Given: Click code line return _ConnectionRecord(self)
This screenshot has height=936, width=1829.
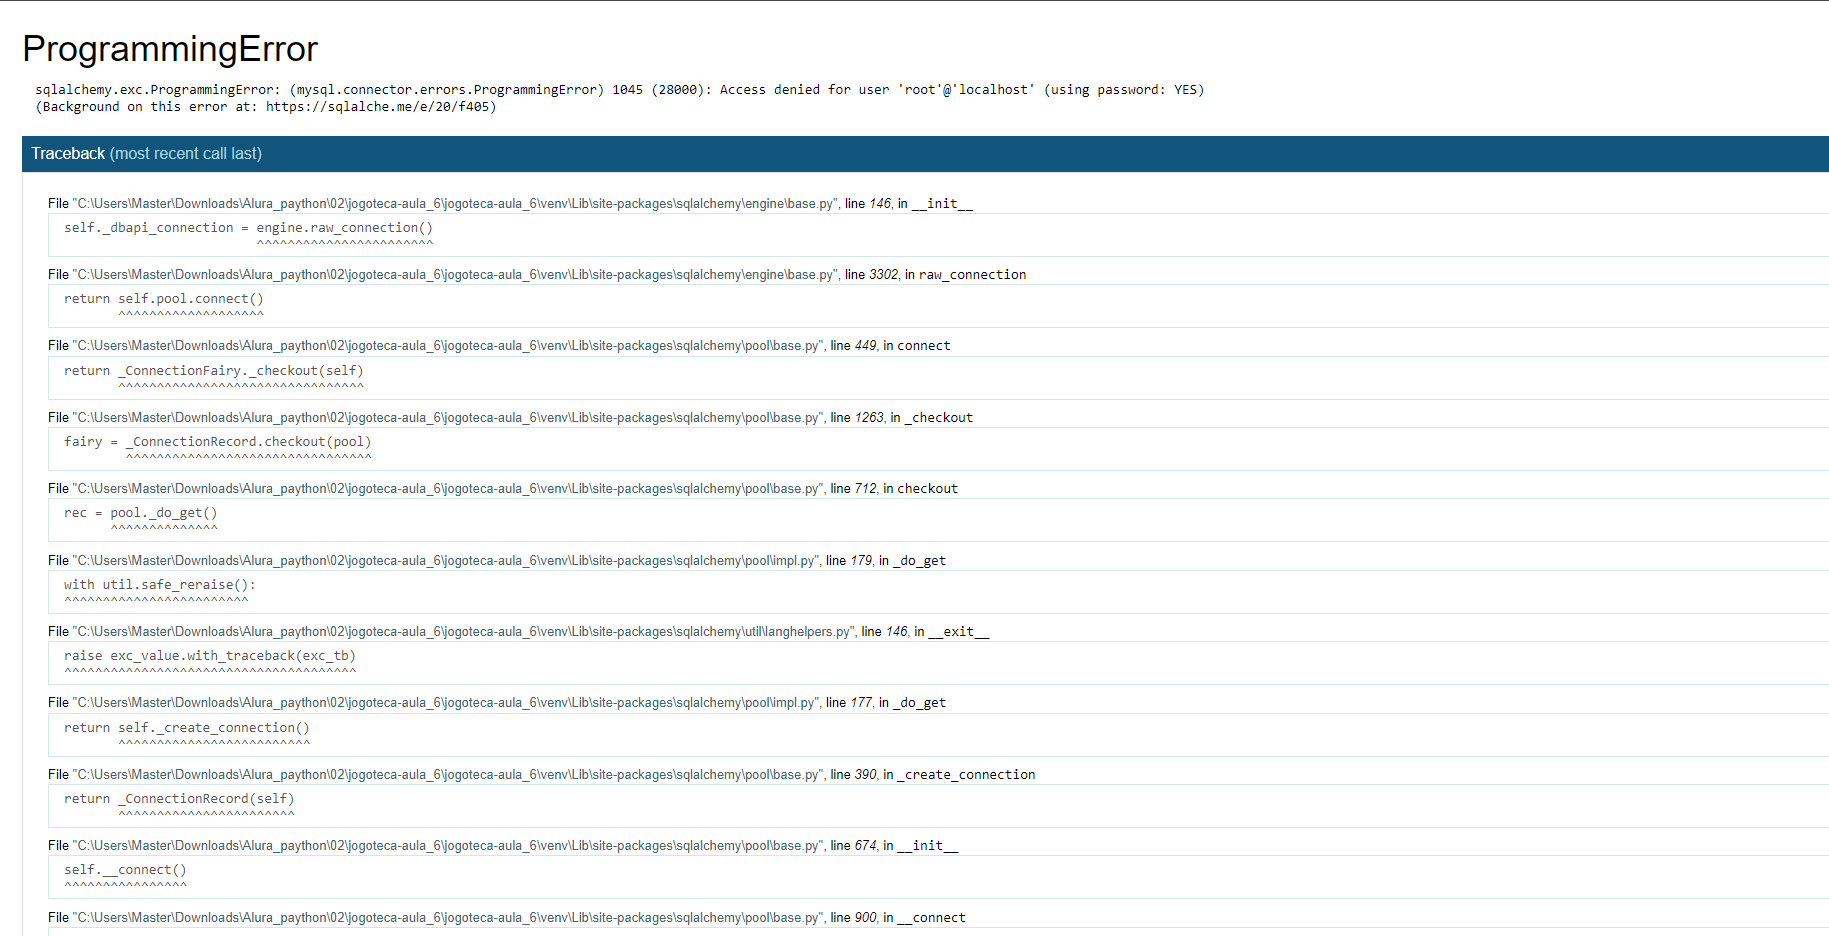Looking at the screenshot, I should [x=179, y=799].
